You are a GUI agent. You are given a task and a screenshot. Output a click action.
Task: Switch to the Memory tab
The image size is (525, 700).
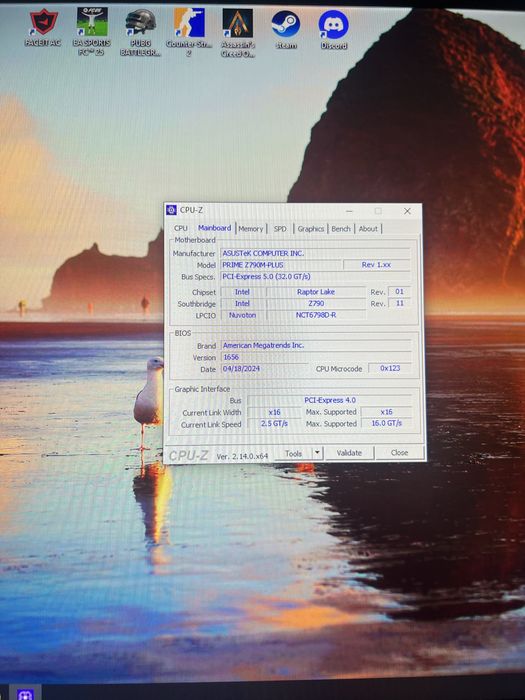(x=250, y=229)
